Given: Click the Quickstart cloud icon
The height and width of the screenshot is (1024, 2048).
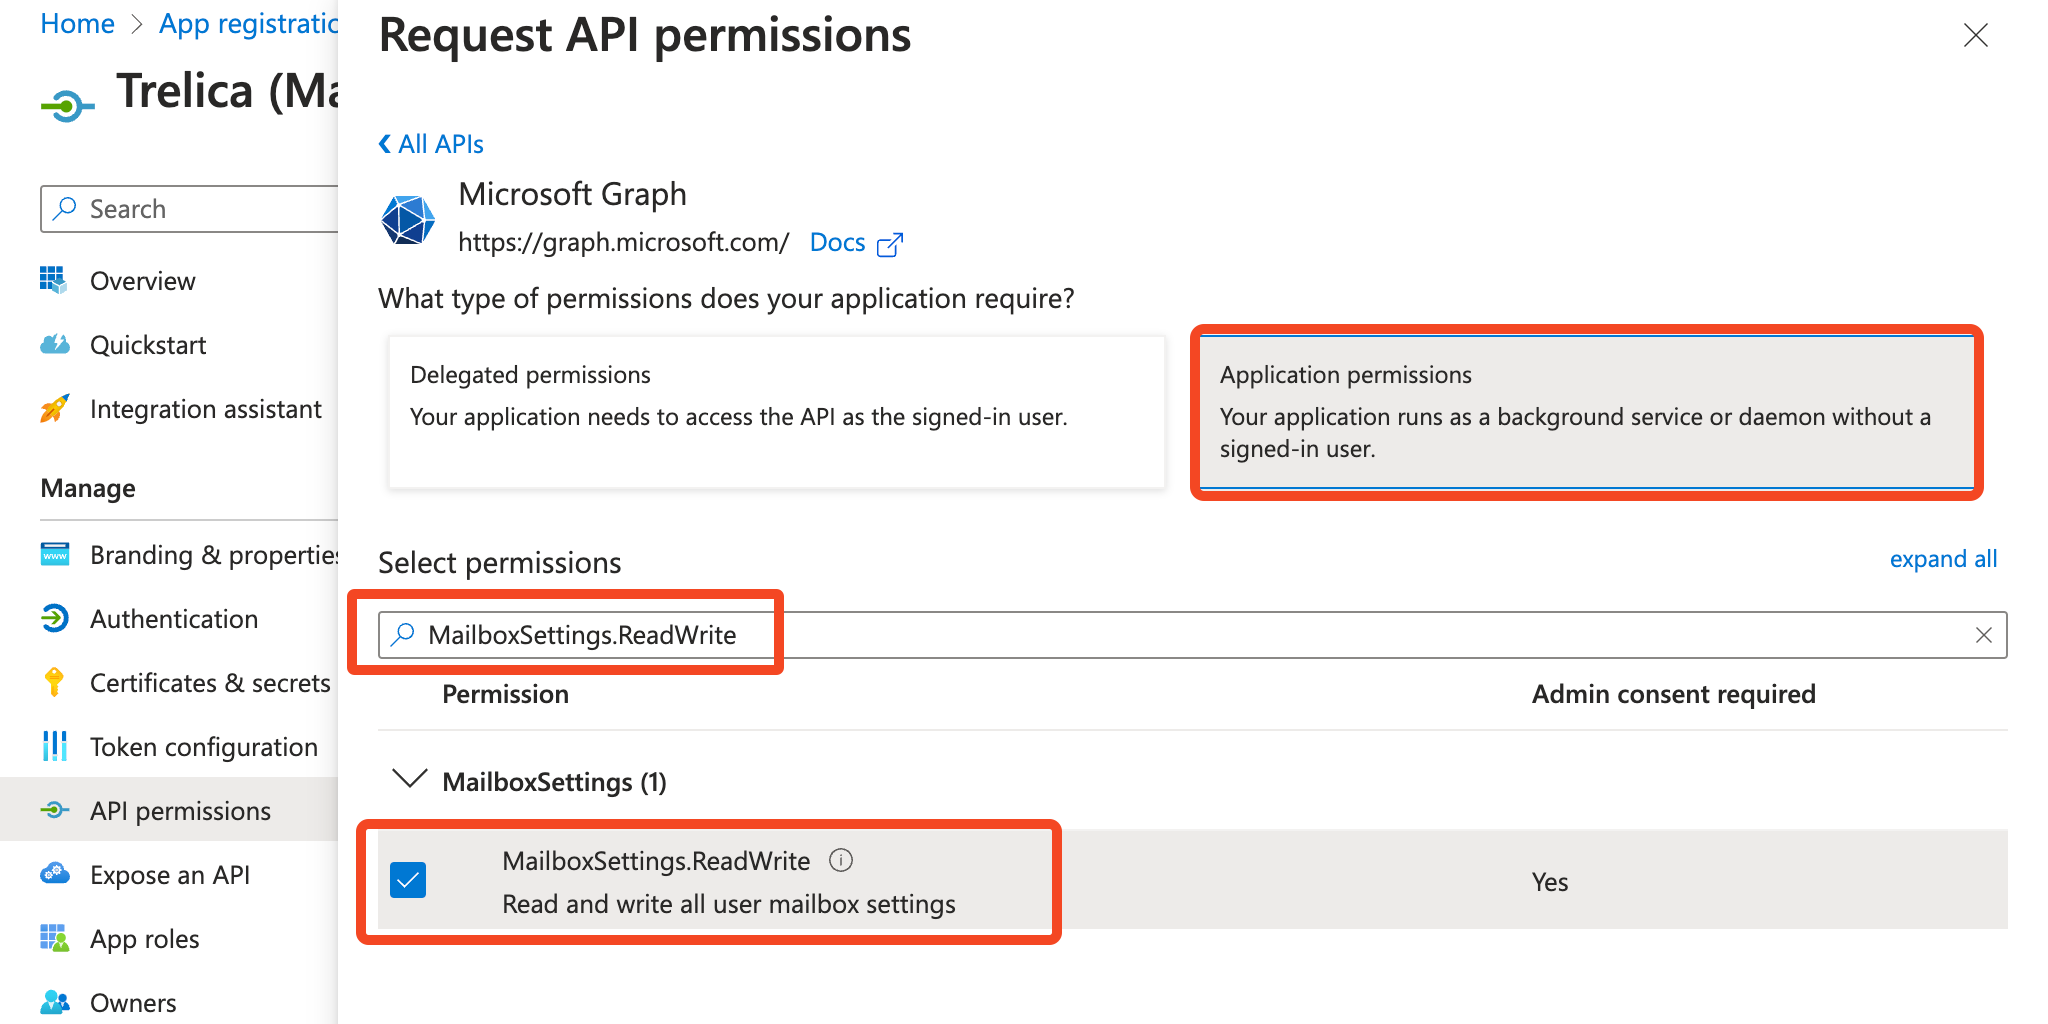Looking at the screenshot, I should click(x=55, y=345).
